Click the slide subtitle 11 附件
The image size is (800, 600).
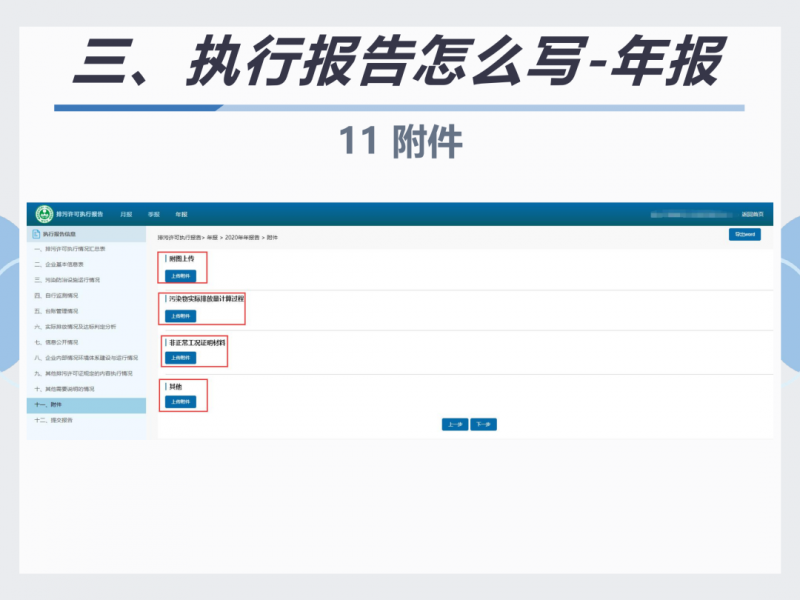tap(401, 141)
